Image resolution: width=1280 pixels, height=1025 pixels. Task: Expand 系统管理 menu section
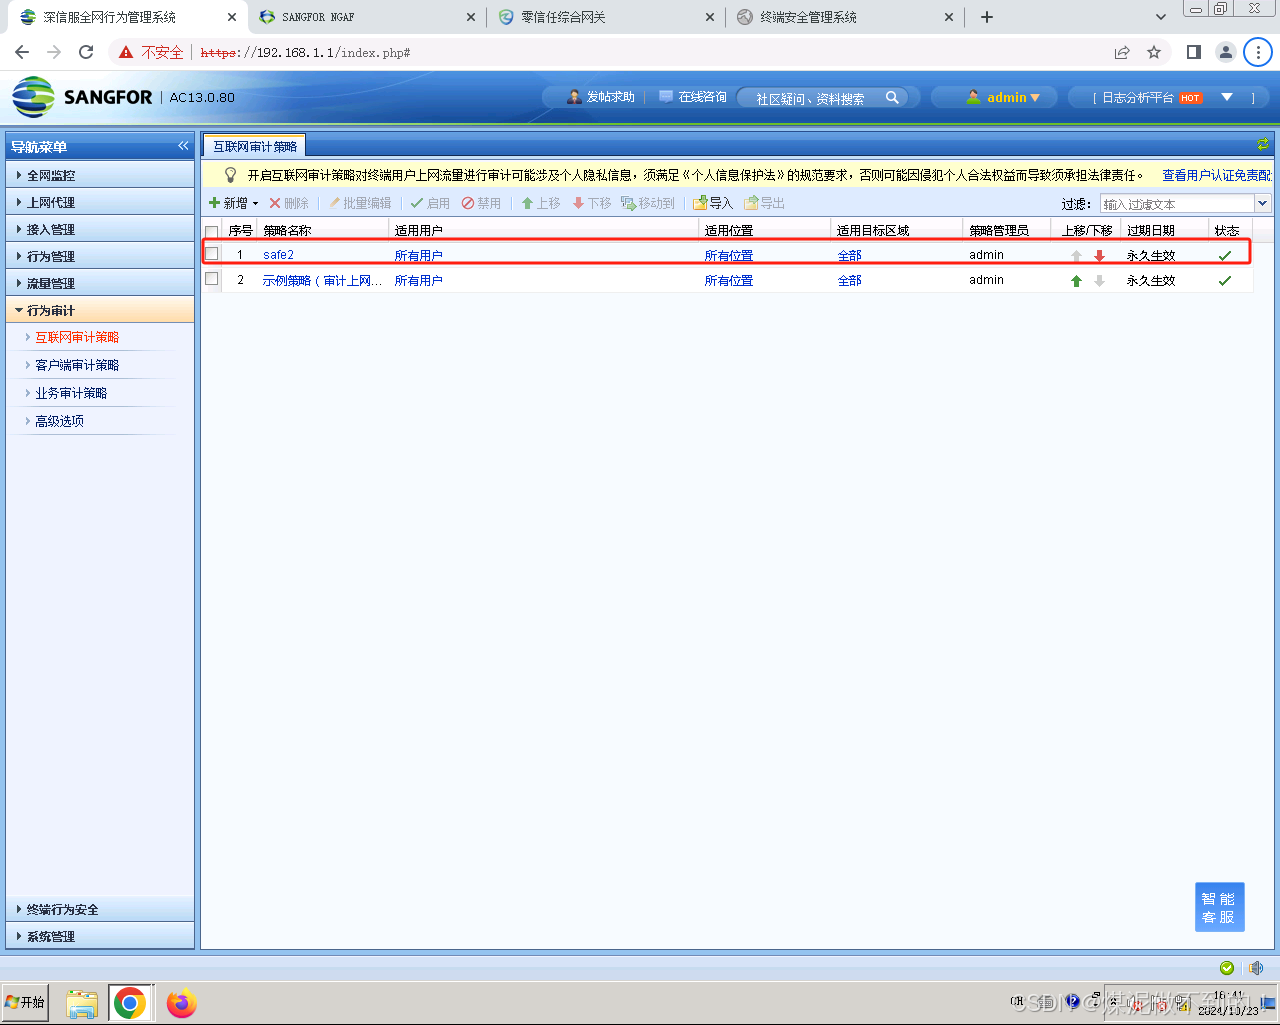coord(100,936)
